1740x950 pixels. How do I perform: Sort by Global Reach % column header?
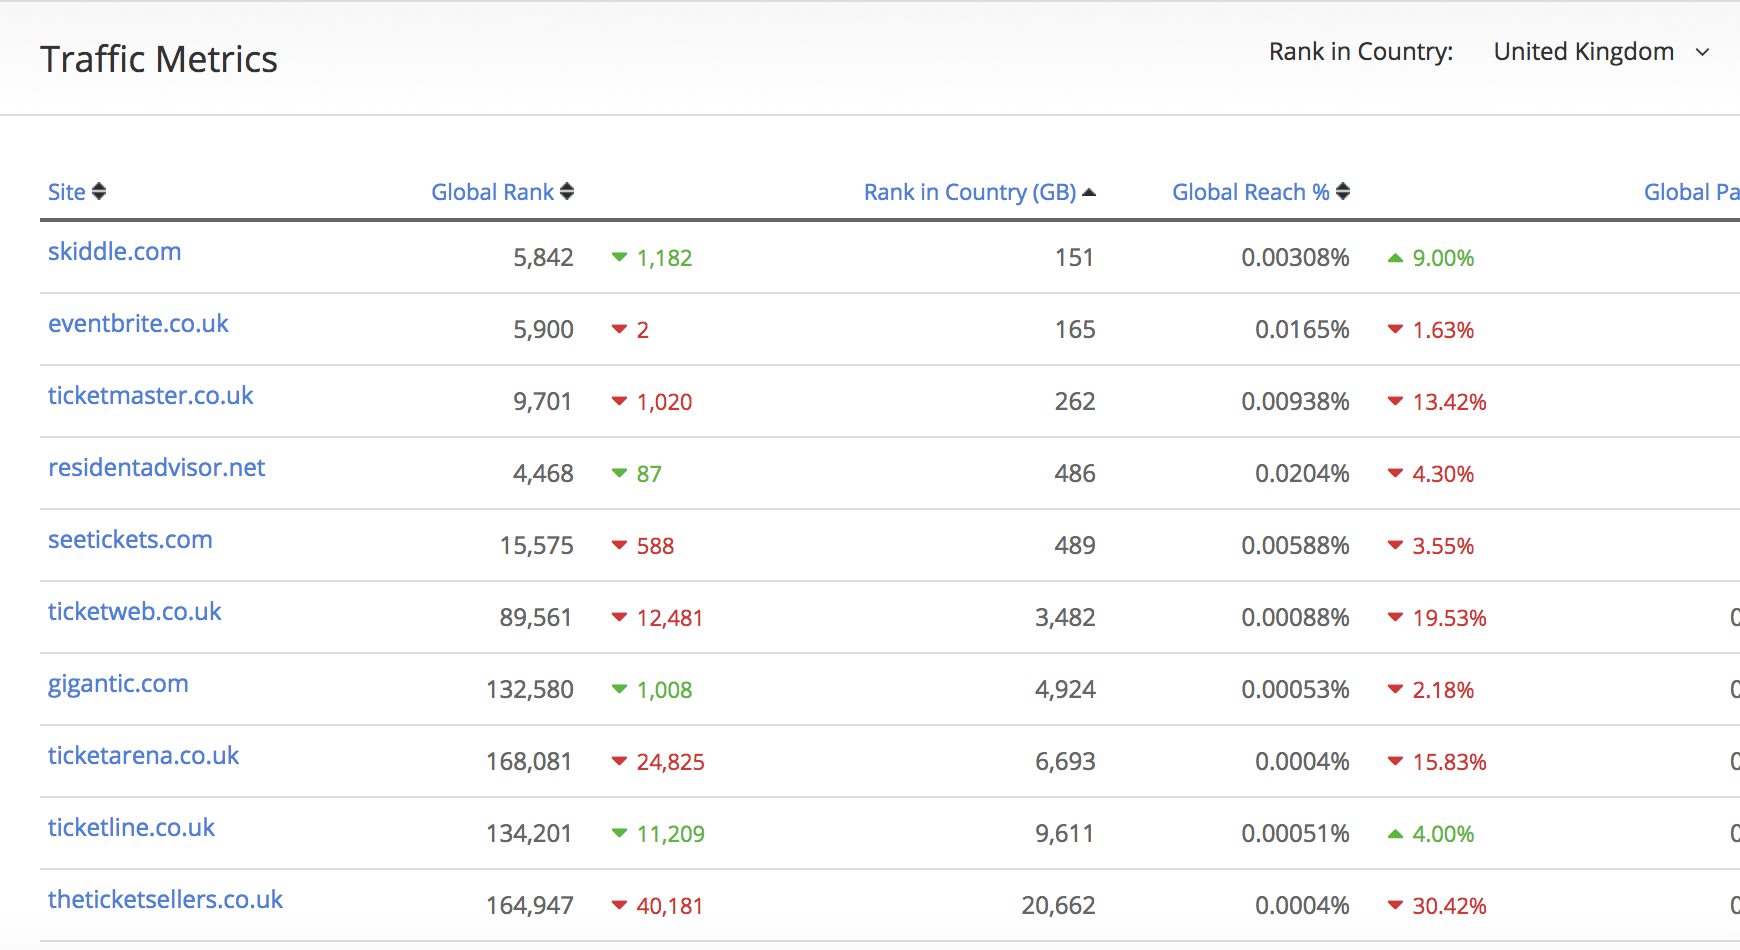pyautogui.click(x=1251, y=192)
